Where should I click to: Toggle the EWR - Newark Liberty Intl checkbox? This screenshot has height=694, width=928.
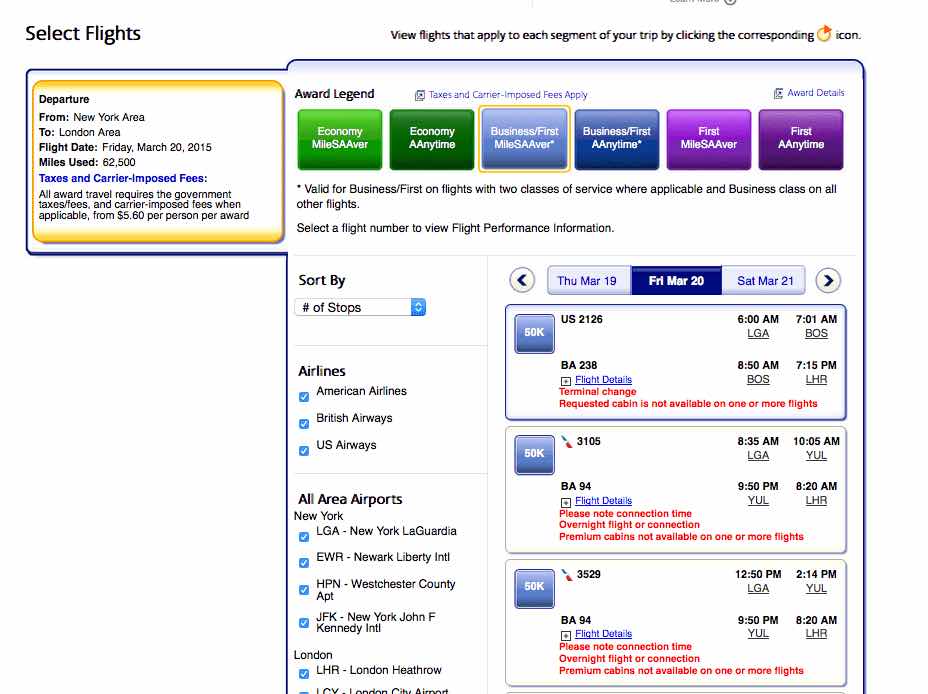click(304, 563)
